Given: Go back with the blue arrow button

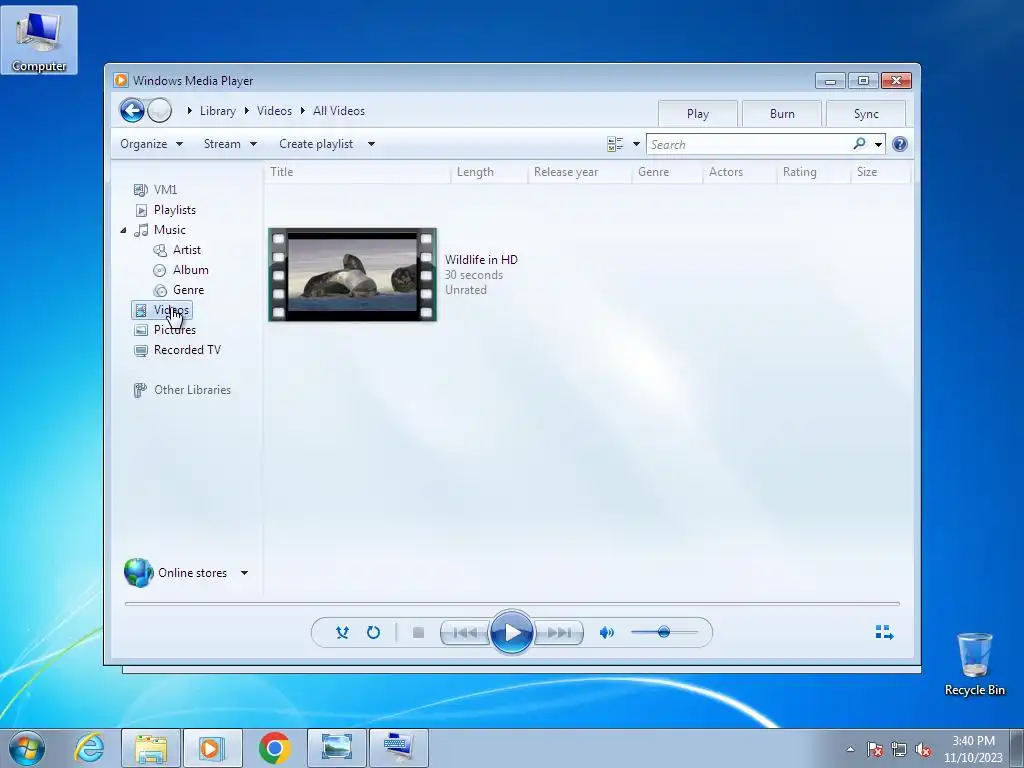Looking at the screenshot, I should click(x=132, y=110).
